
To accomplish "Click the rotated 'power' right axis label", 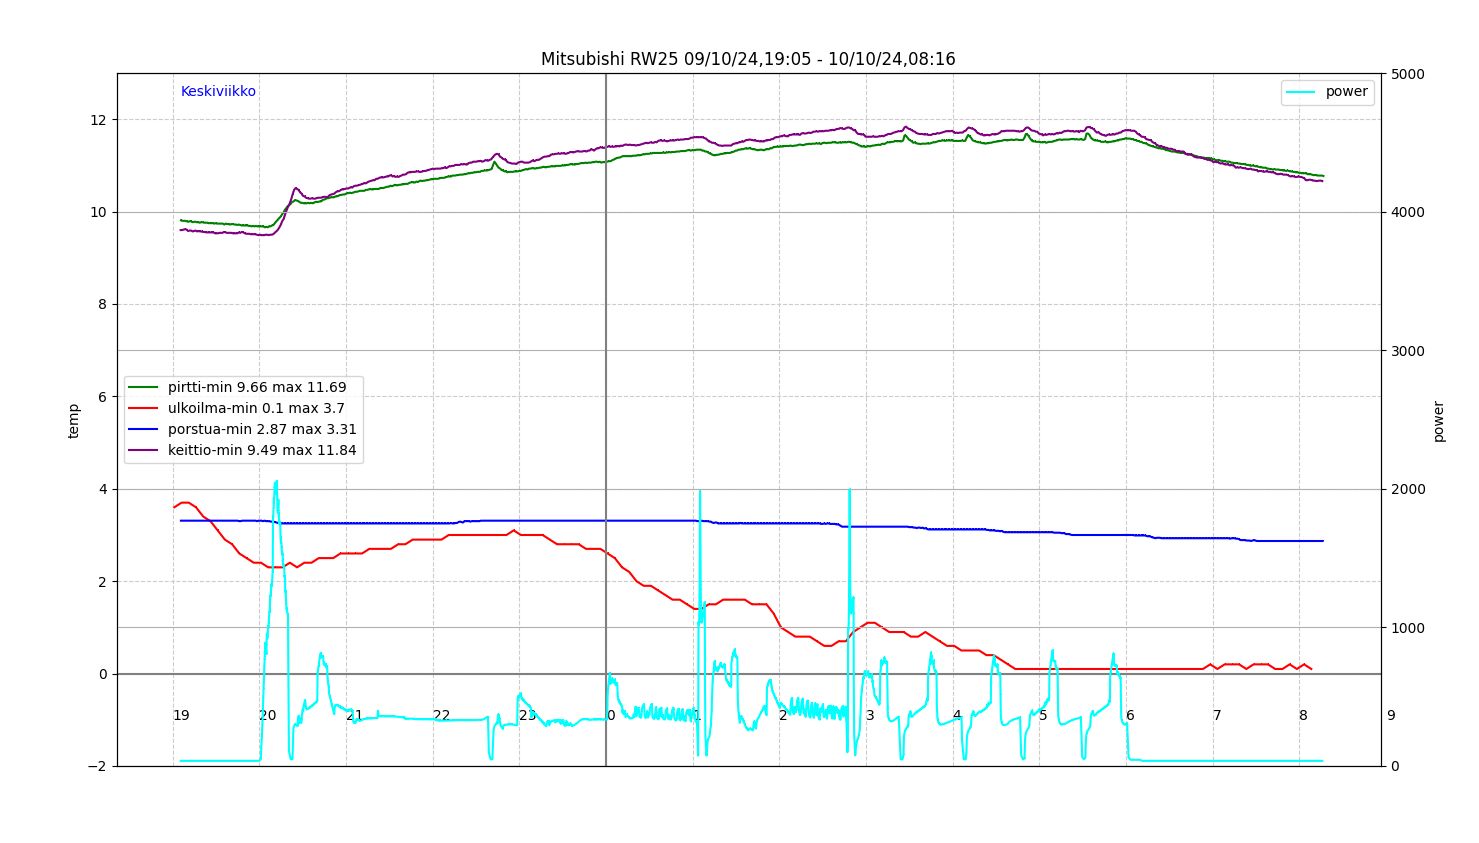I will tap(1439, 421).
